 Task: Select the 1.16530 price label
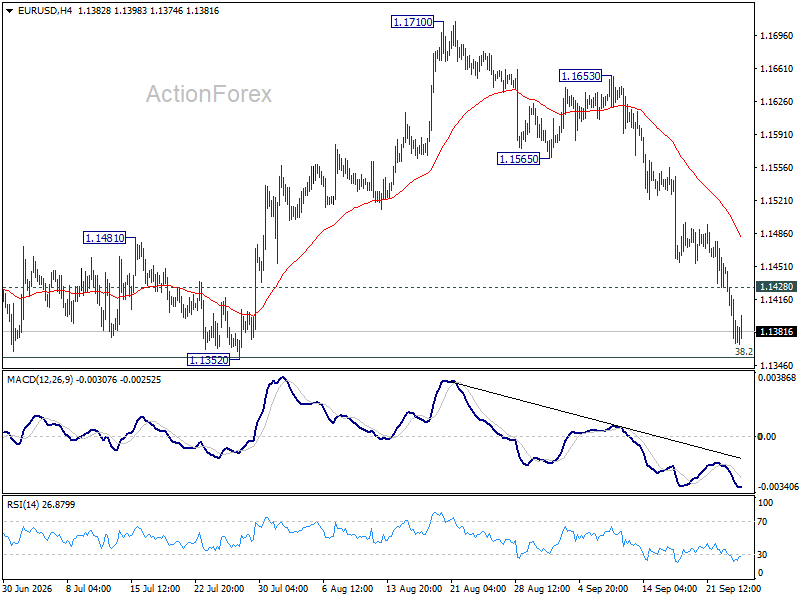tap(581, 76)
